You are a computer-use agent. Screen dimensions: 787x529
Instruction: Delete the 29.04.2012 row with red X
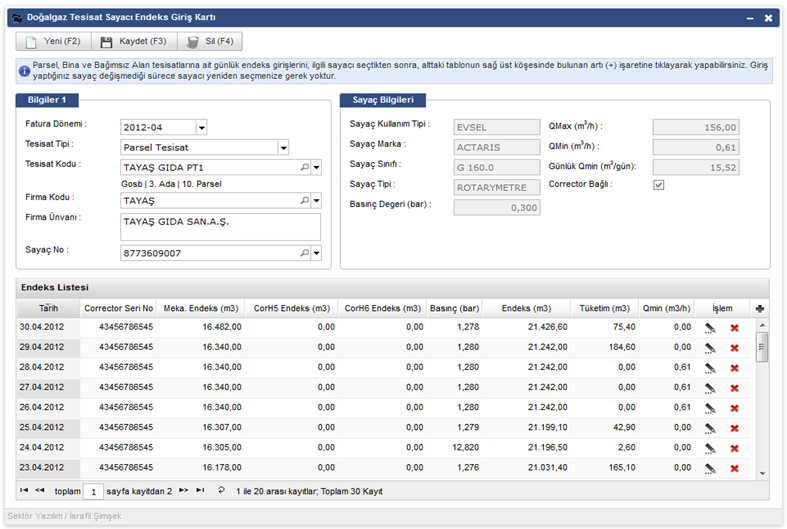click(x=734, y=348)
